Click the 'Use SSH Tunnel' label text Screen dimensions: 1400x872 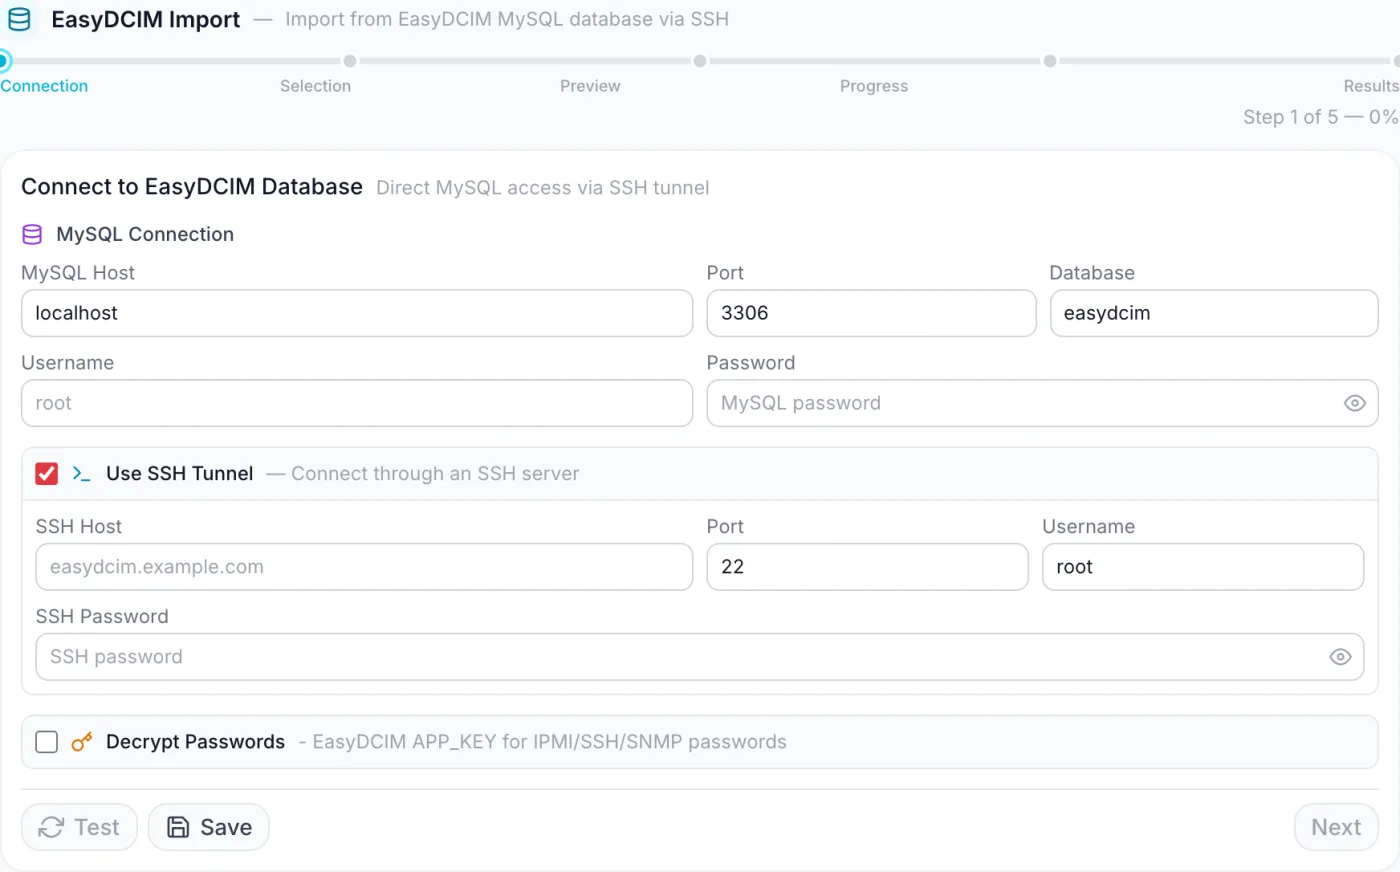(x=180, y=474)
